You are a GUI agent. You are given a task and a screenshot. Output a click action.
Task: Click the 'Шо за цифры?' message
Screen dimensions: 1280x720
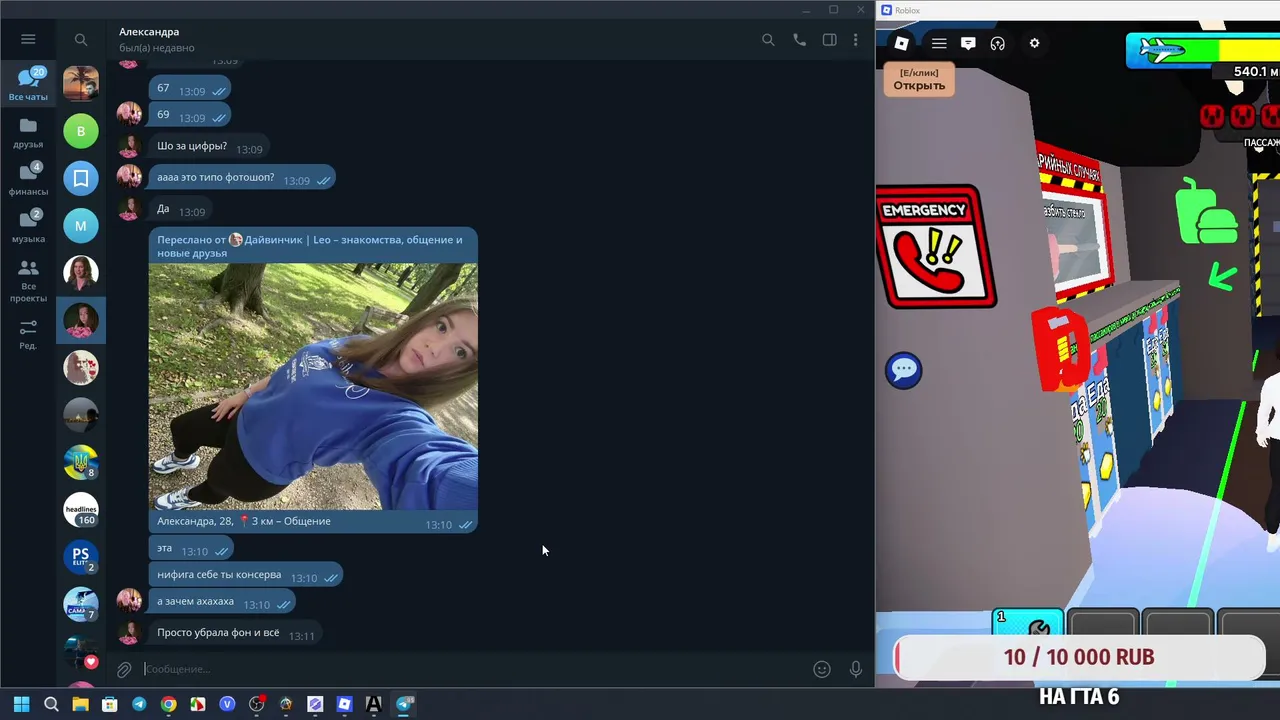click(x=209, y=147)
